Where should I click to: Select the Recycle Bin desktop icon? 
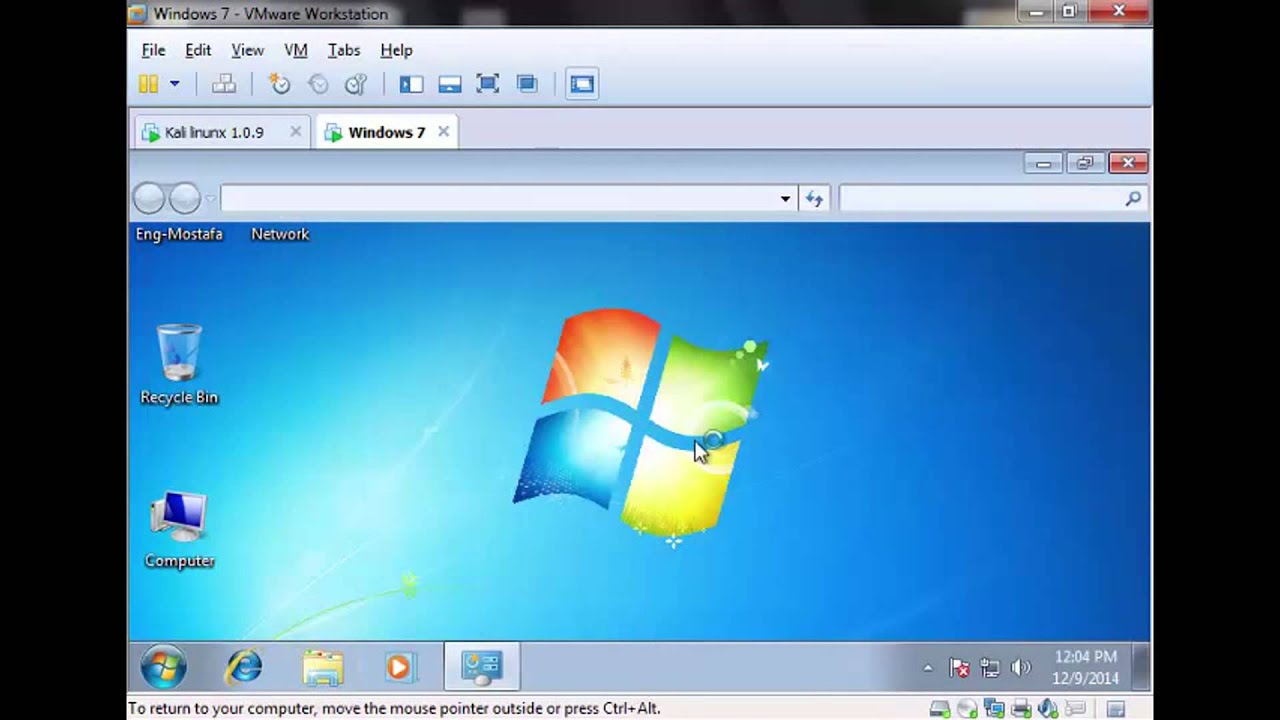tap(179, 364)
